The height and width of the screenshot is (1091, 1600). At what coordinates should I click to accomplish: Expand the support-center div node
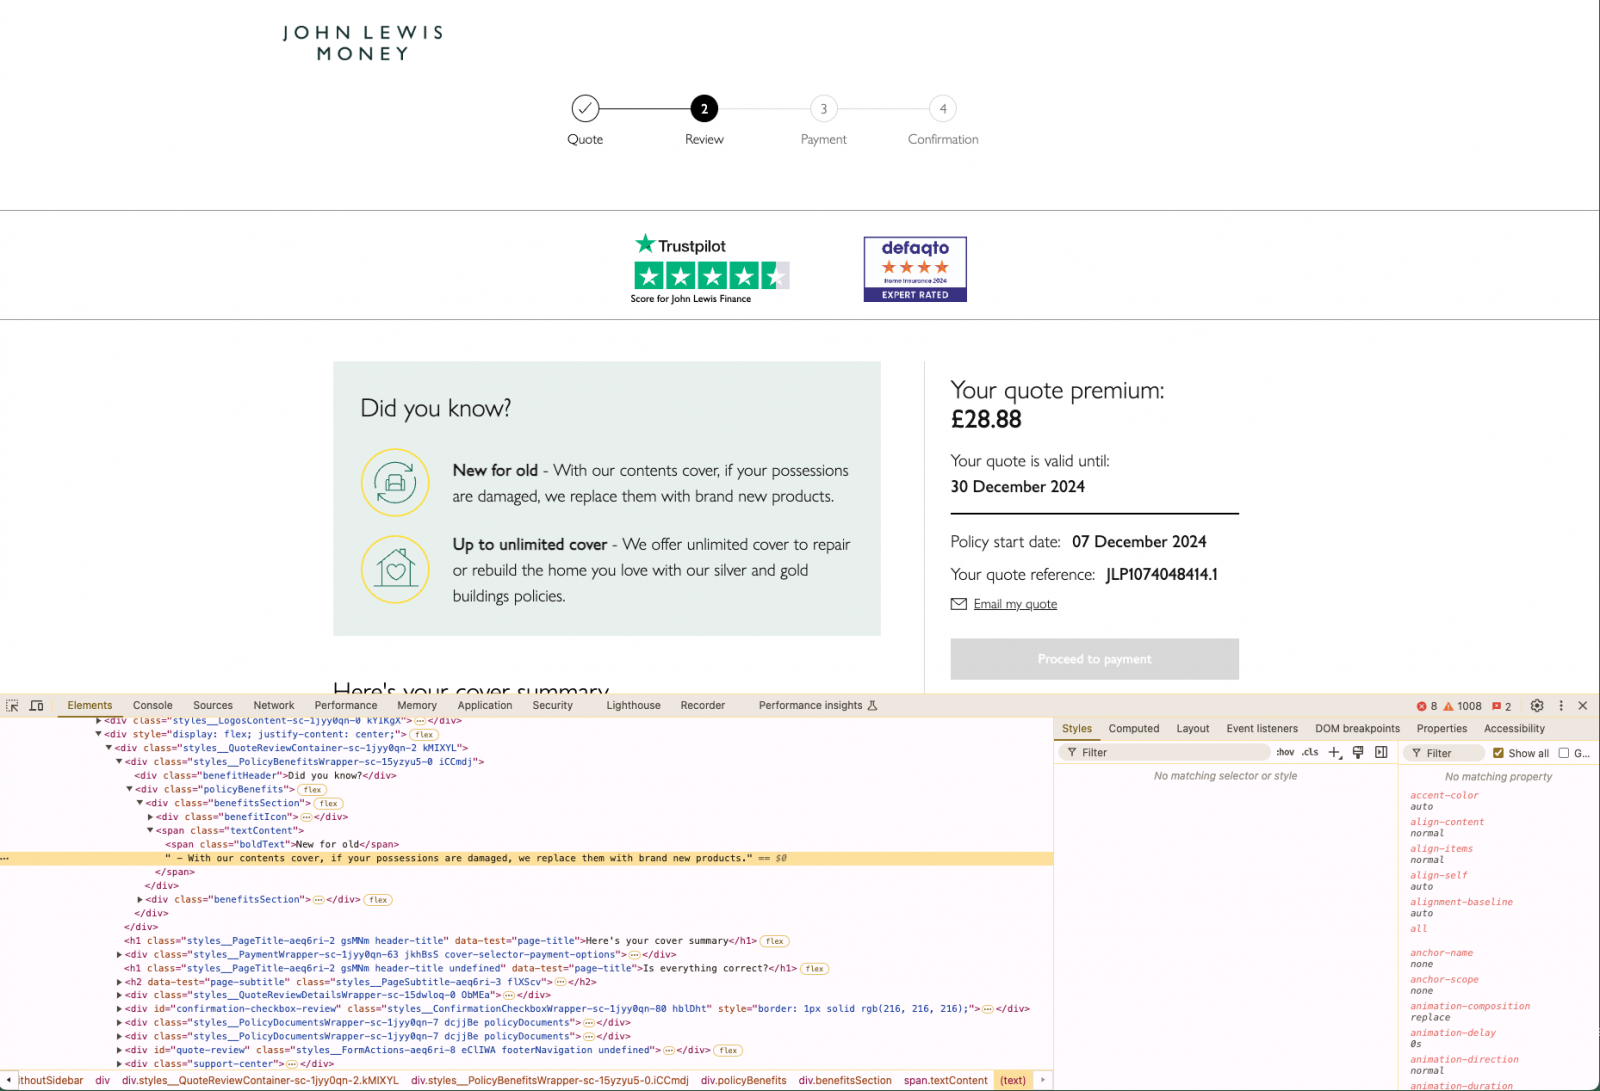click(119, 1064)
